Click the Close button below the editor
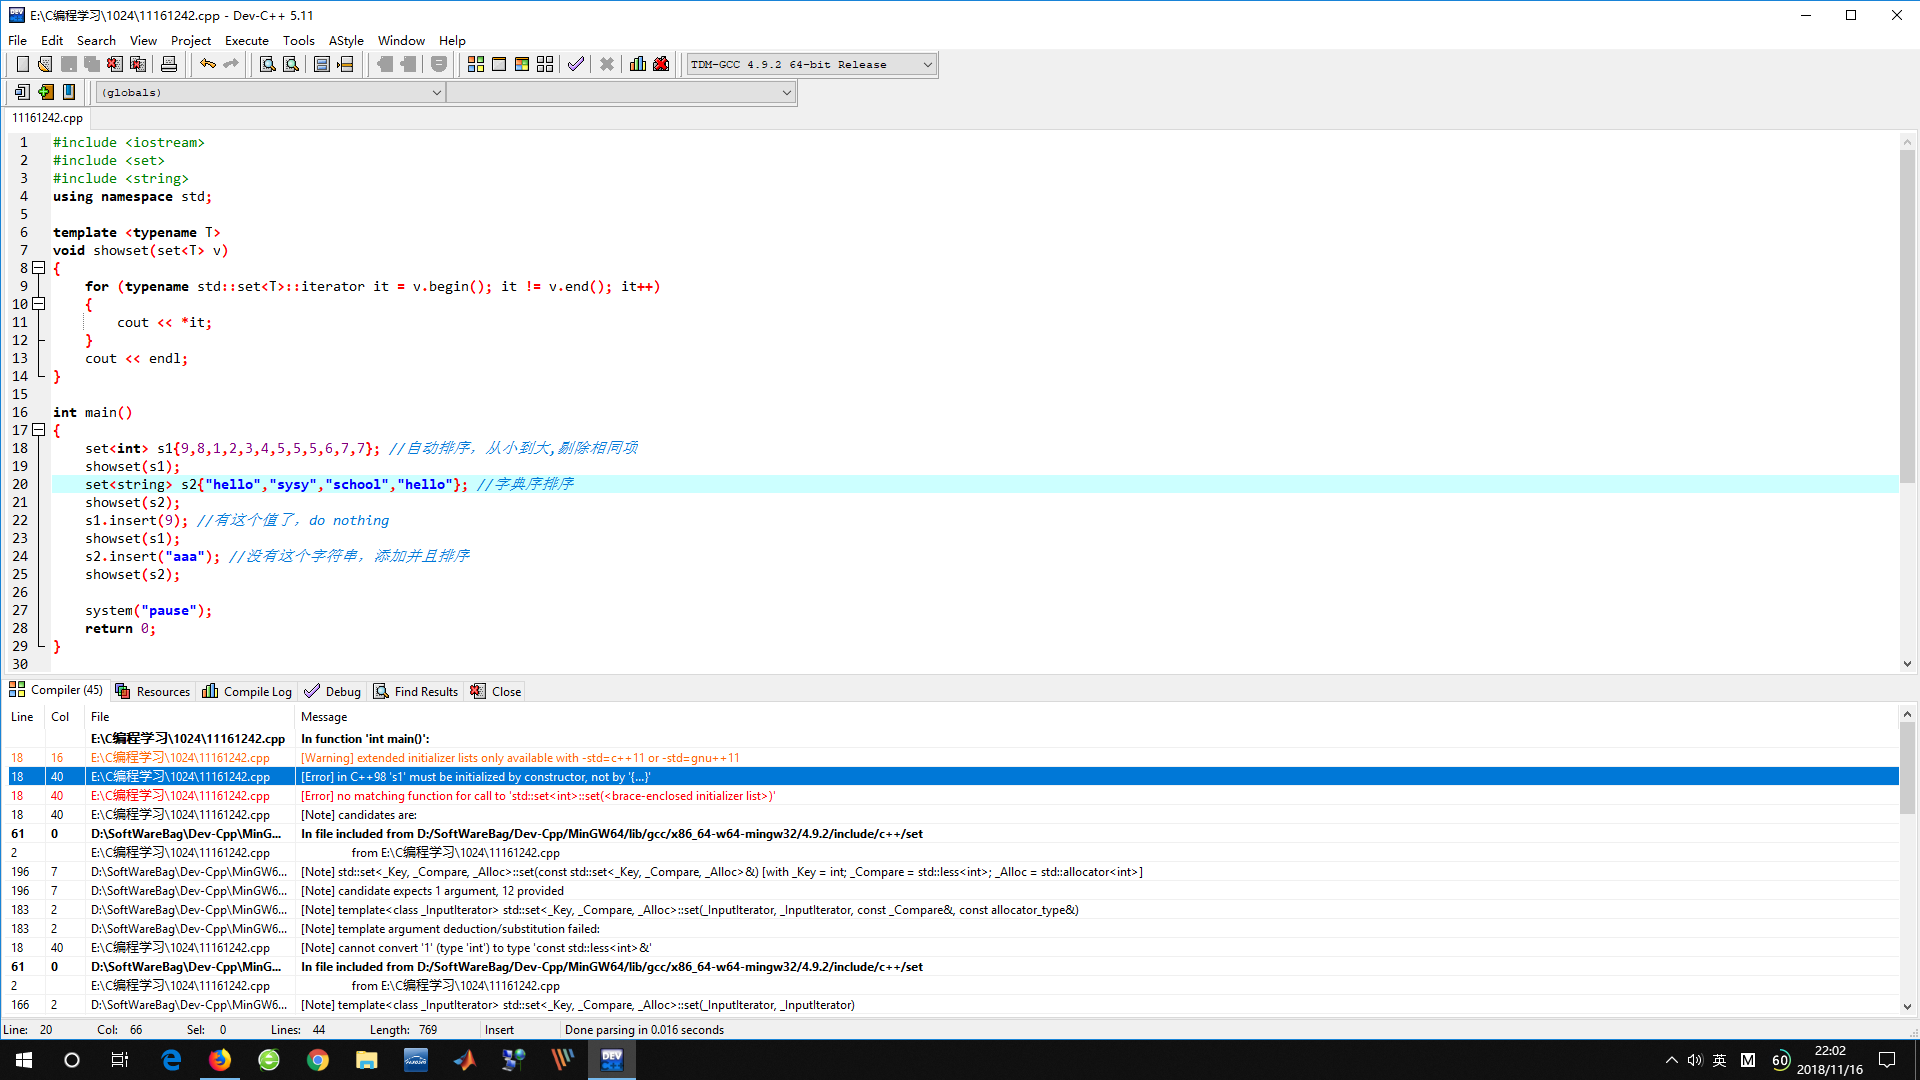The image size is (1920, 1080). (x=495, y=690)
